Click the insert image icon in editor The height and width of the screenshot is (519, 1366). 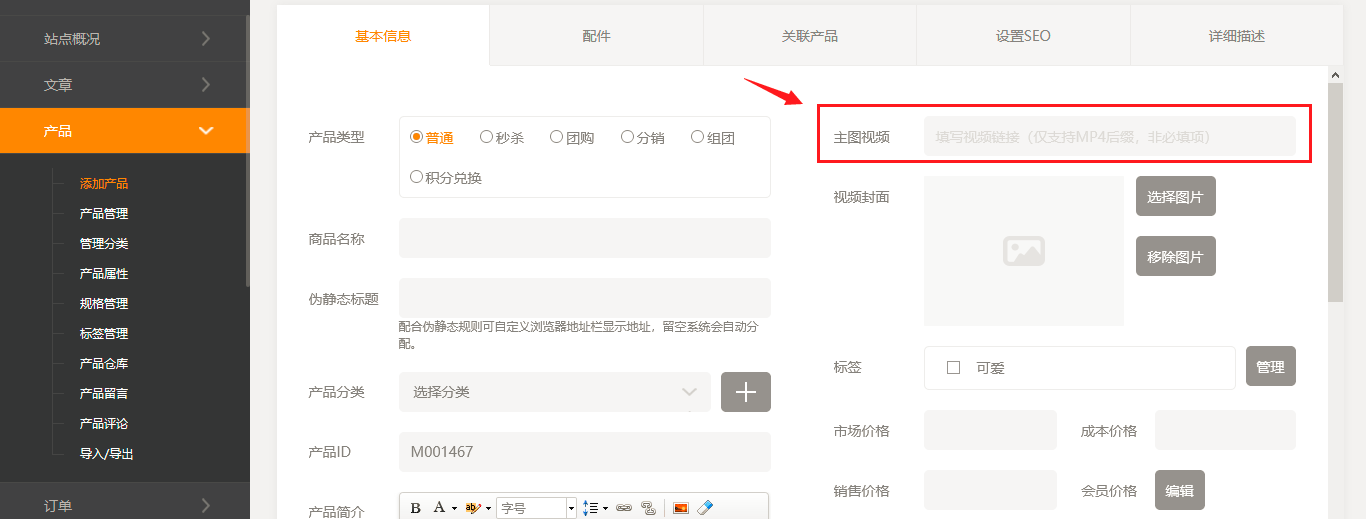click(x=681, y=508)
